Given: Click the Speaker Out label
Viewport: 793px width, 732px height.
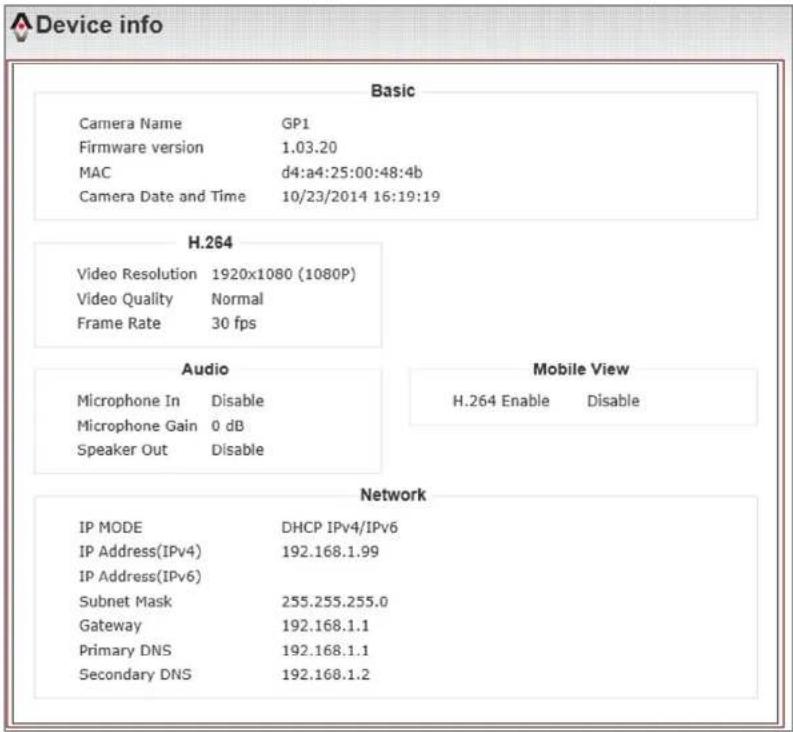Looking at the screenshot, I should click(122, 450).
